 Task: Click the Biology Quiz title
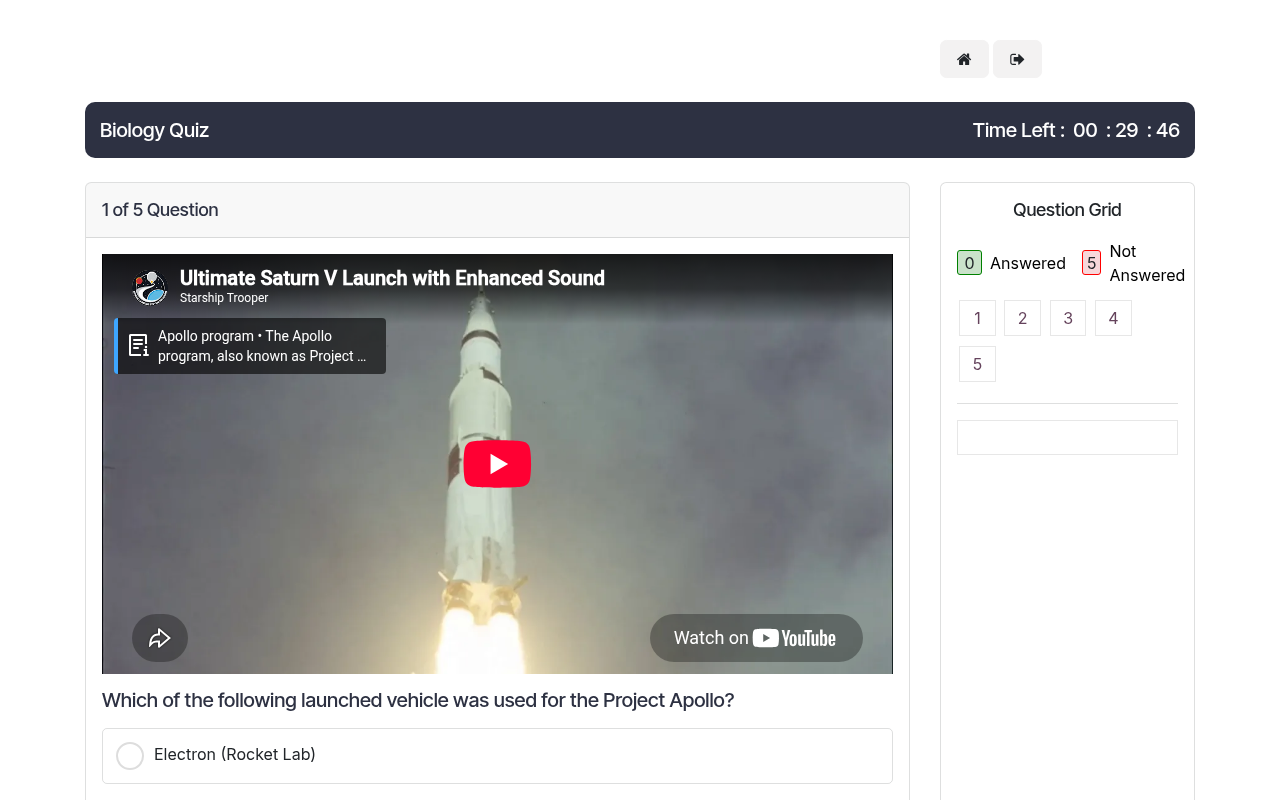154,130
